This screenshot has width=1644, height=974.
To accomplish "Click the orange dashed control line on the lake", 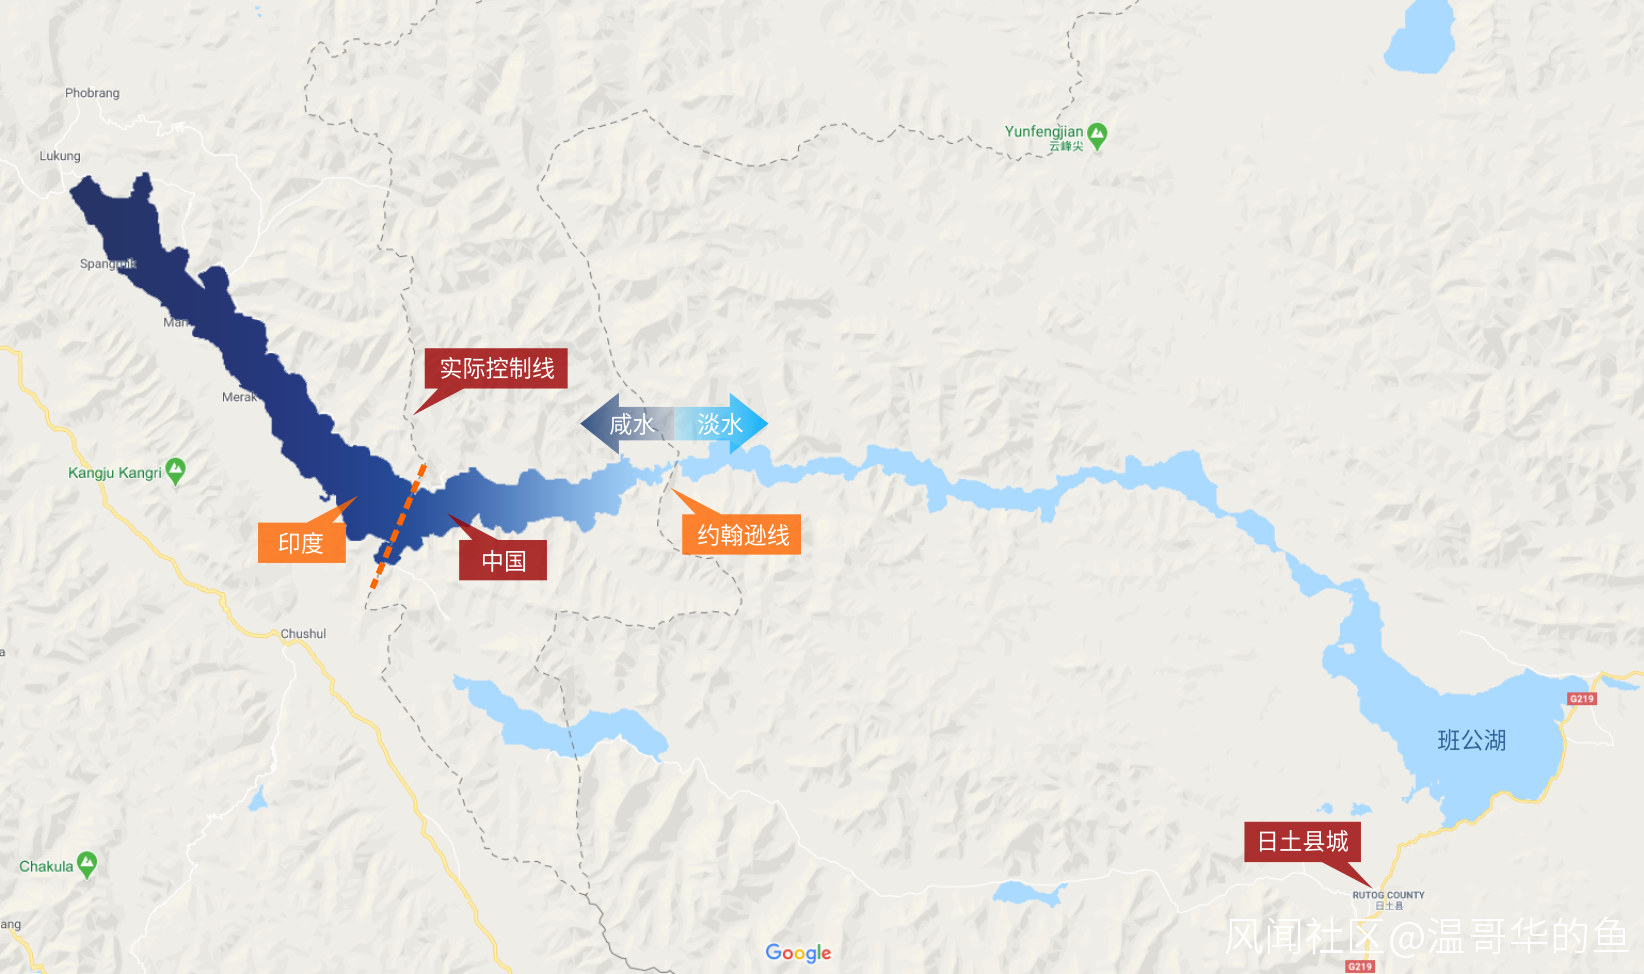I will (x=399, y=525).
